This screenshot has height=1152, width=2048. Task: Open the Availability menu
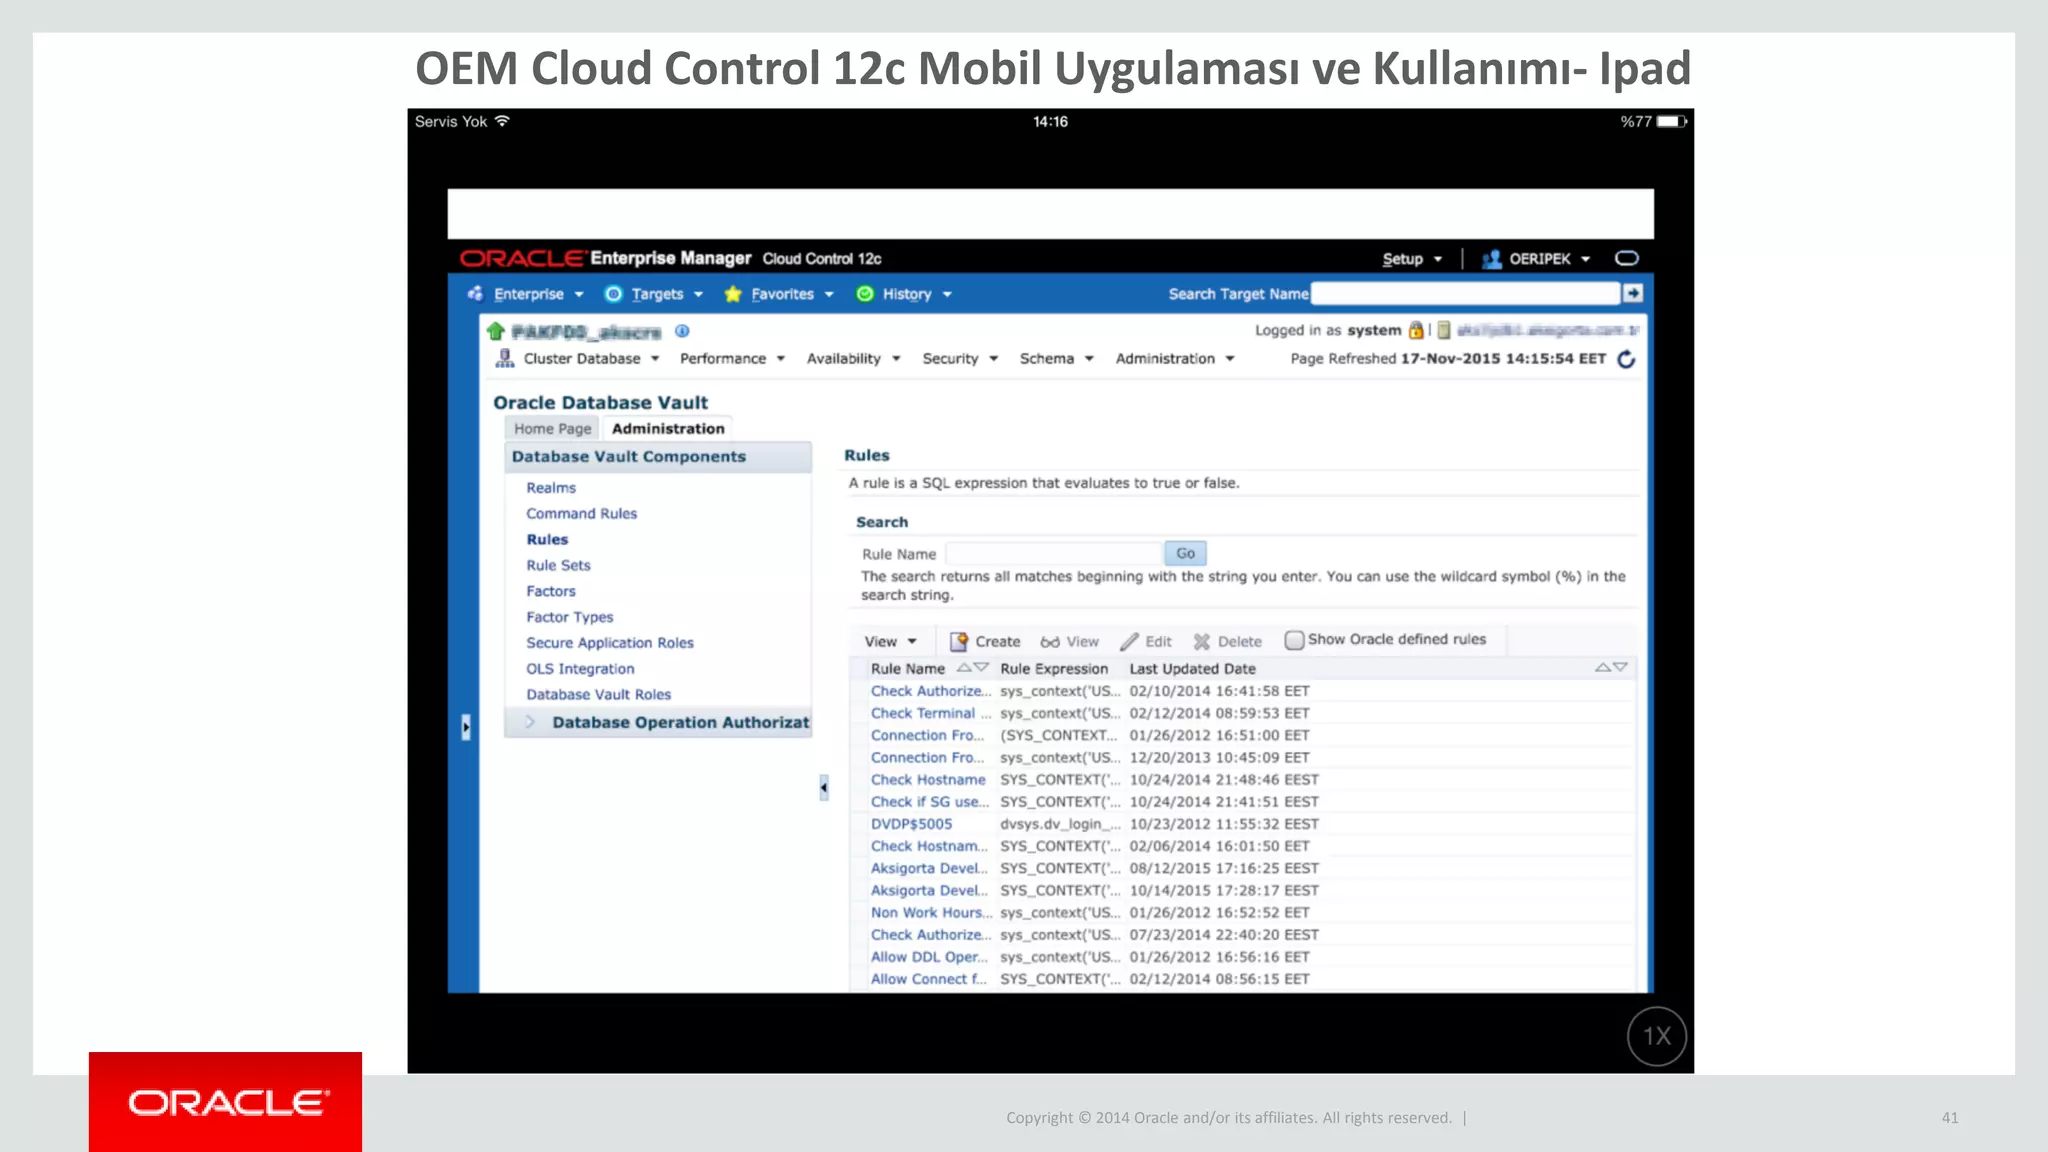coord(853,358)
